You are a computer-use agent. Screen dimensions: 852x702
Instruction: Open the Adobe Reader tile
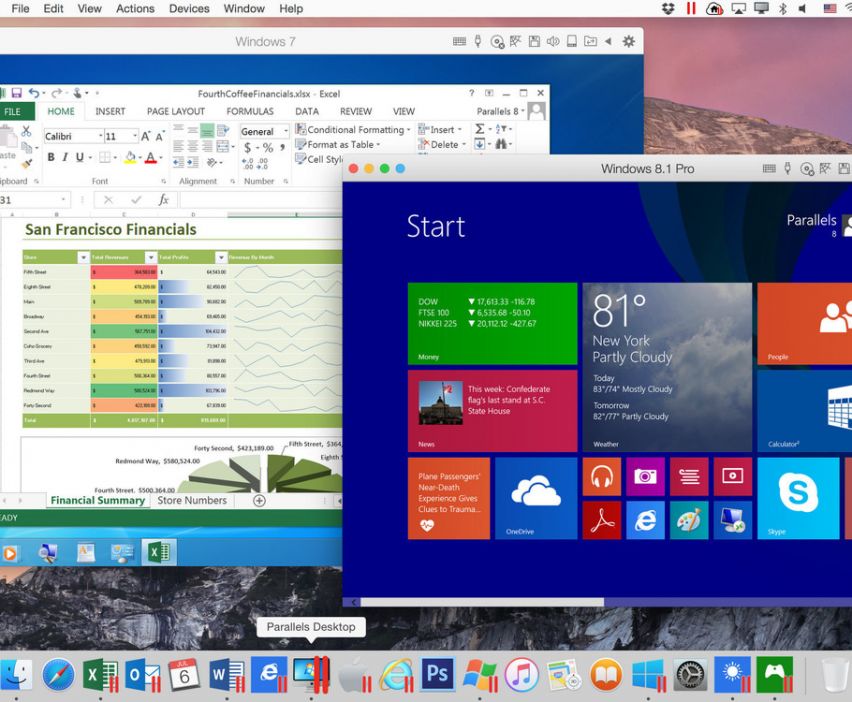coord(601,520)
